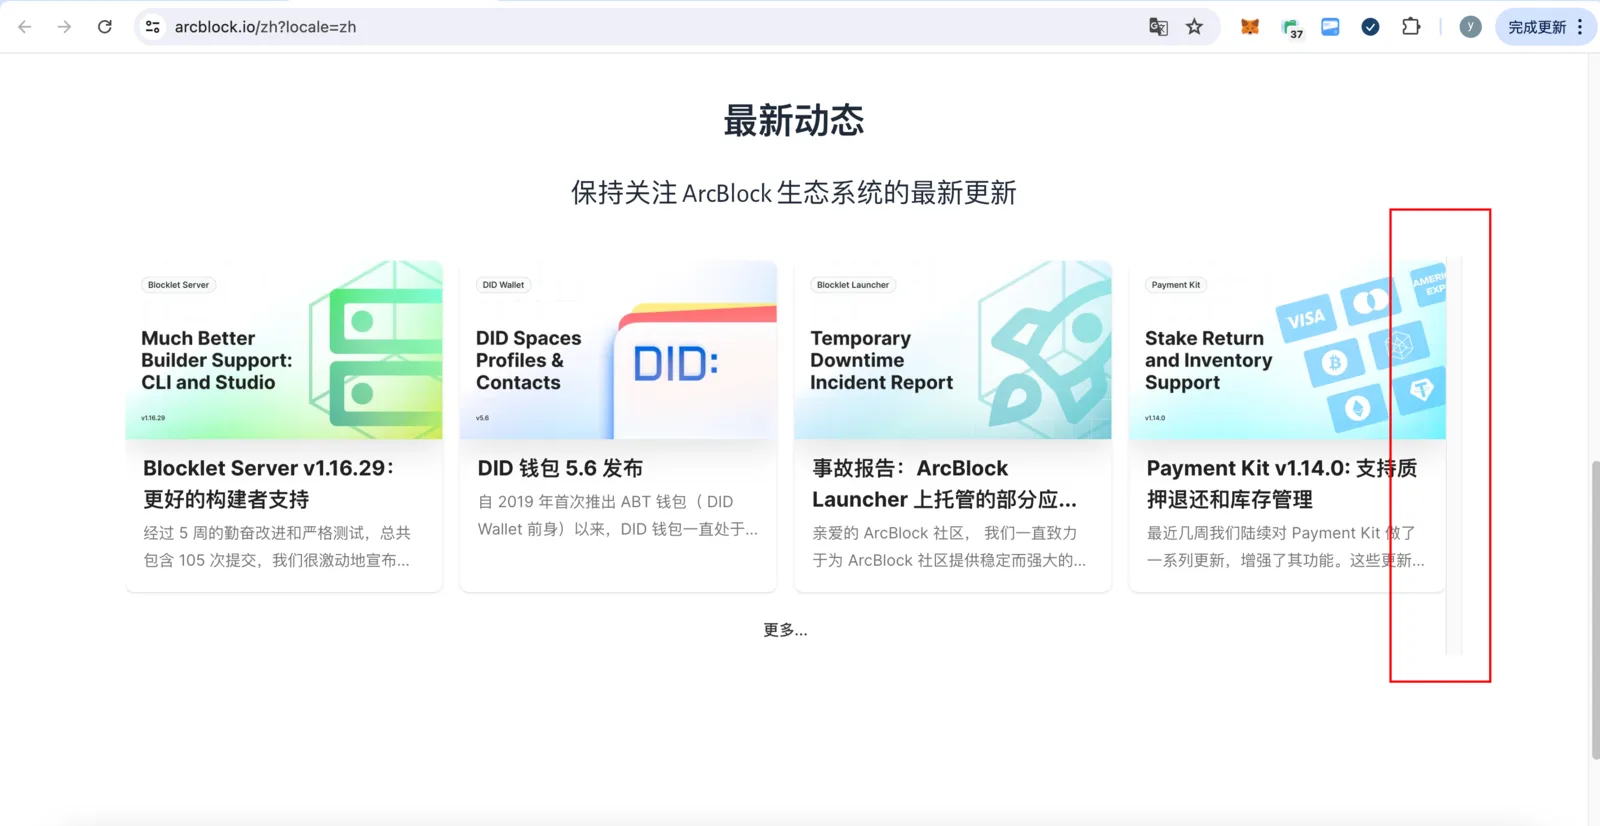Image resolution: width=1600 pixels, height=826 pixels.
Task: Open the MetaMask fox extension
Action: (x=1250, y=27)
